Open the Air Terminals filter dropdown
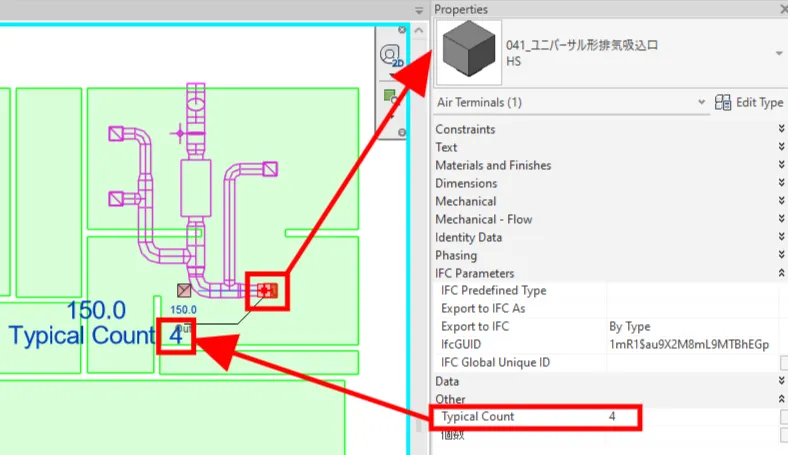The width and height of the screenshot is (788, 455). 701,102
